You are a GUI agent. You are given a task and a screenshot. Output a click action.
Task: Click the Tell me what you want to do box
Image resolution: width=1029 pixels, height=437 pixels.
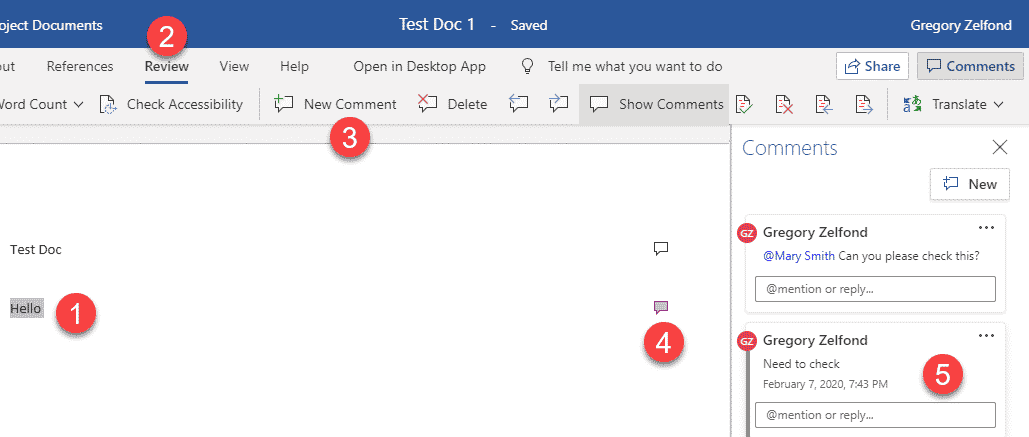click(635, 66)
